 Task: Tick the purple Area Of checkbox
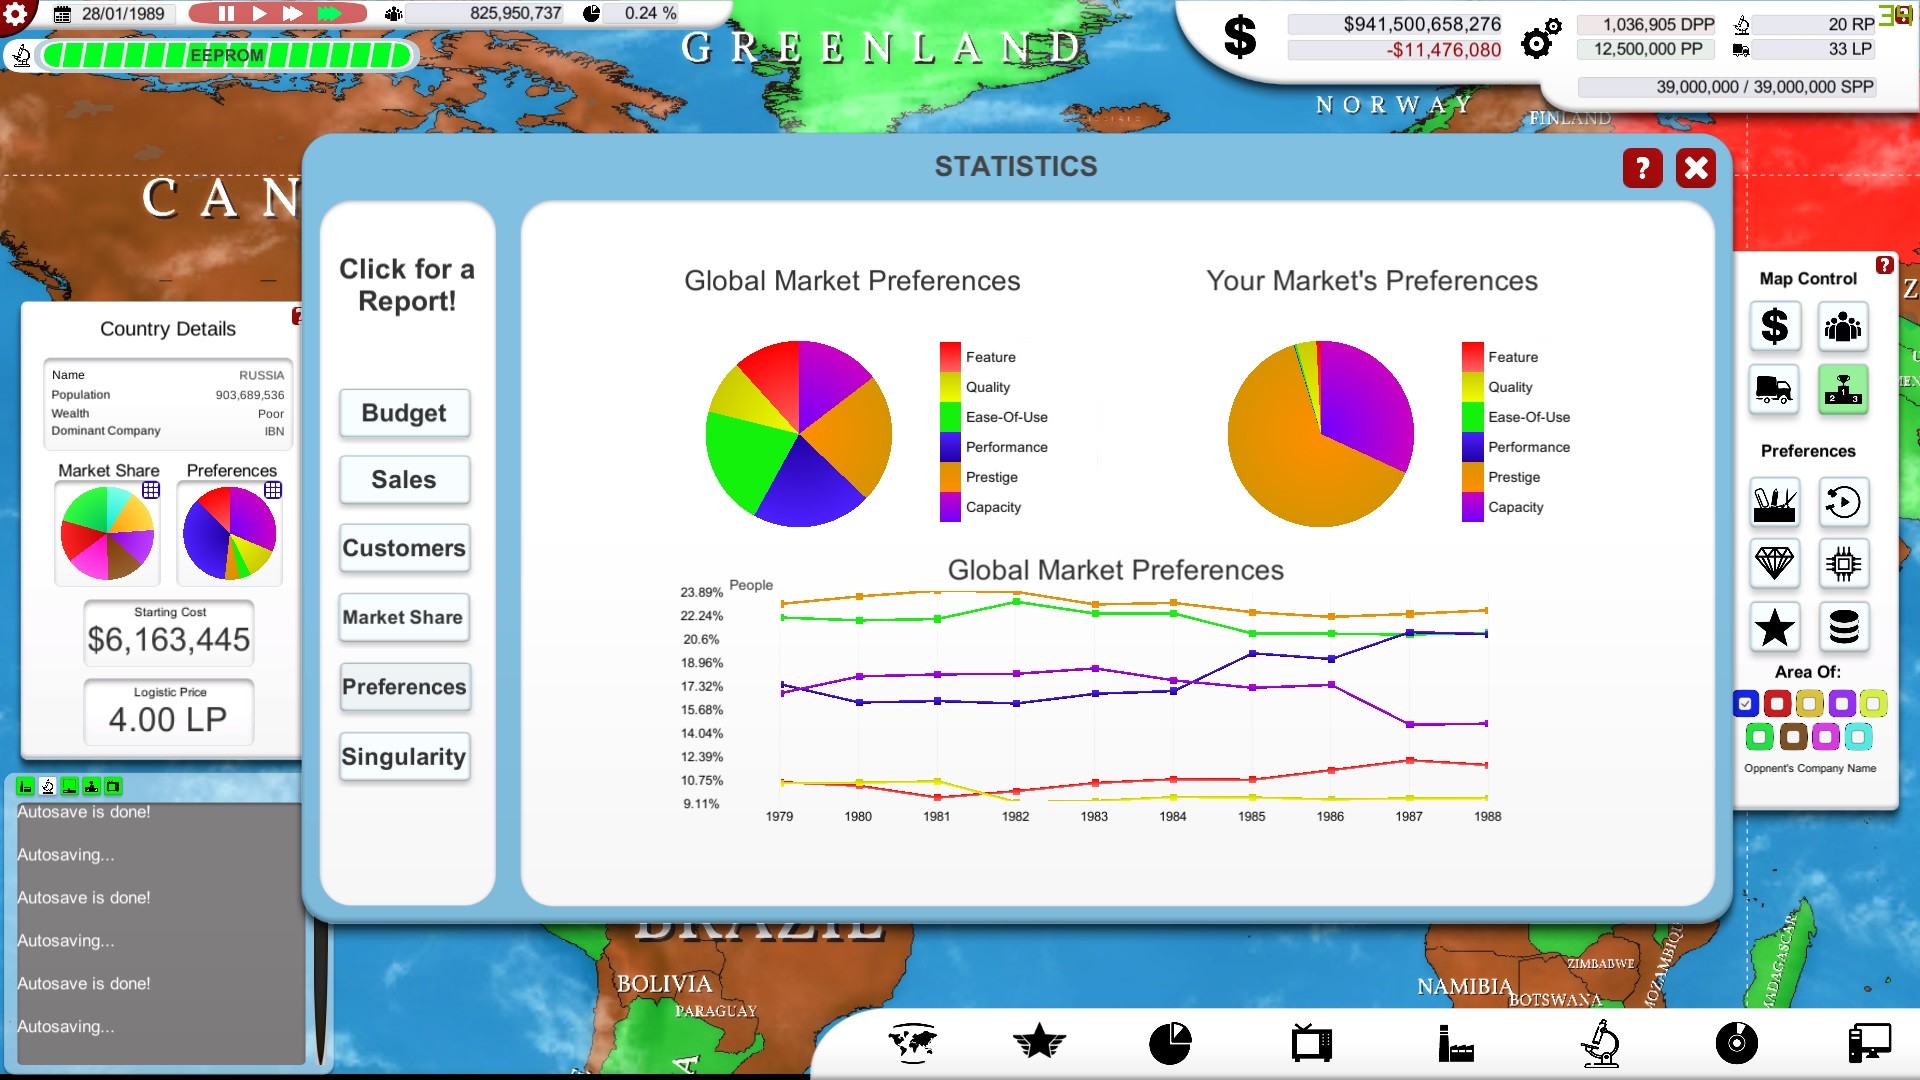1841,704
